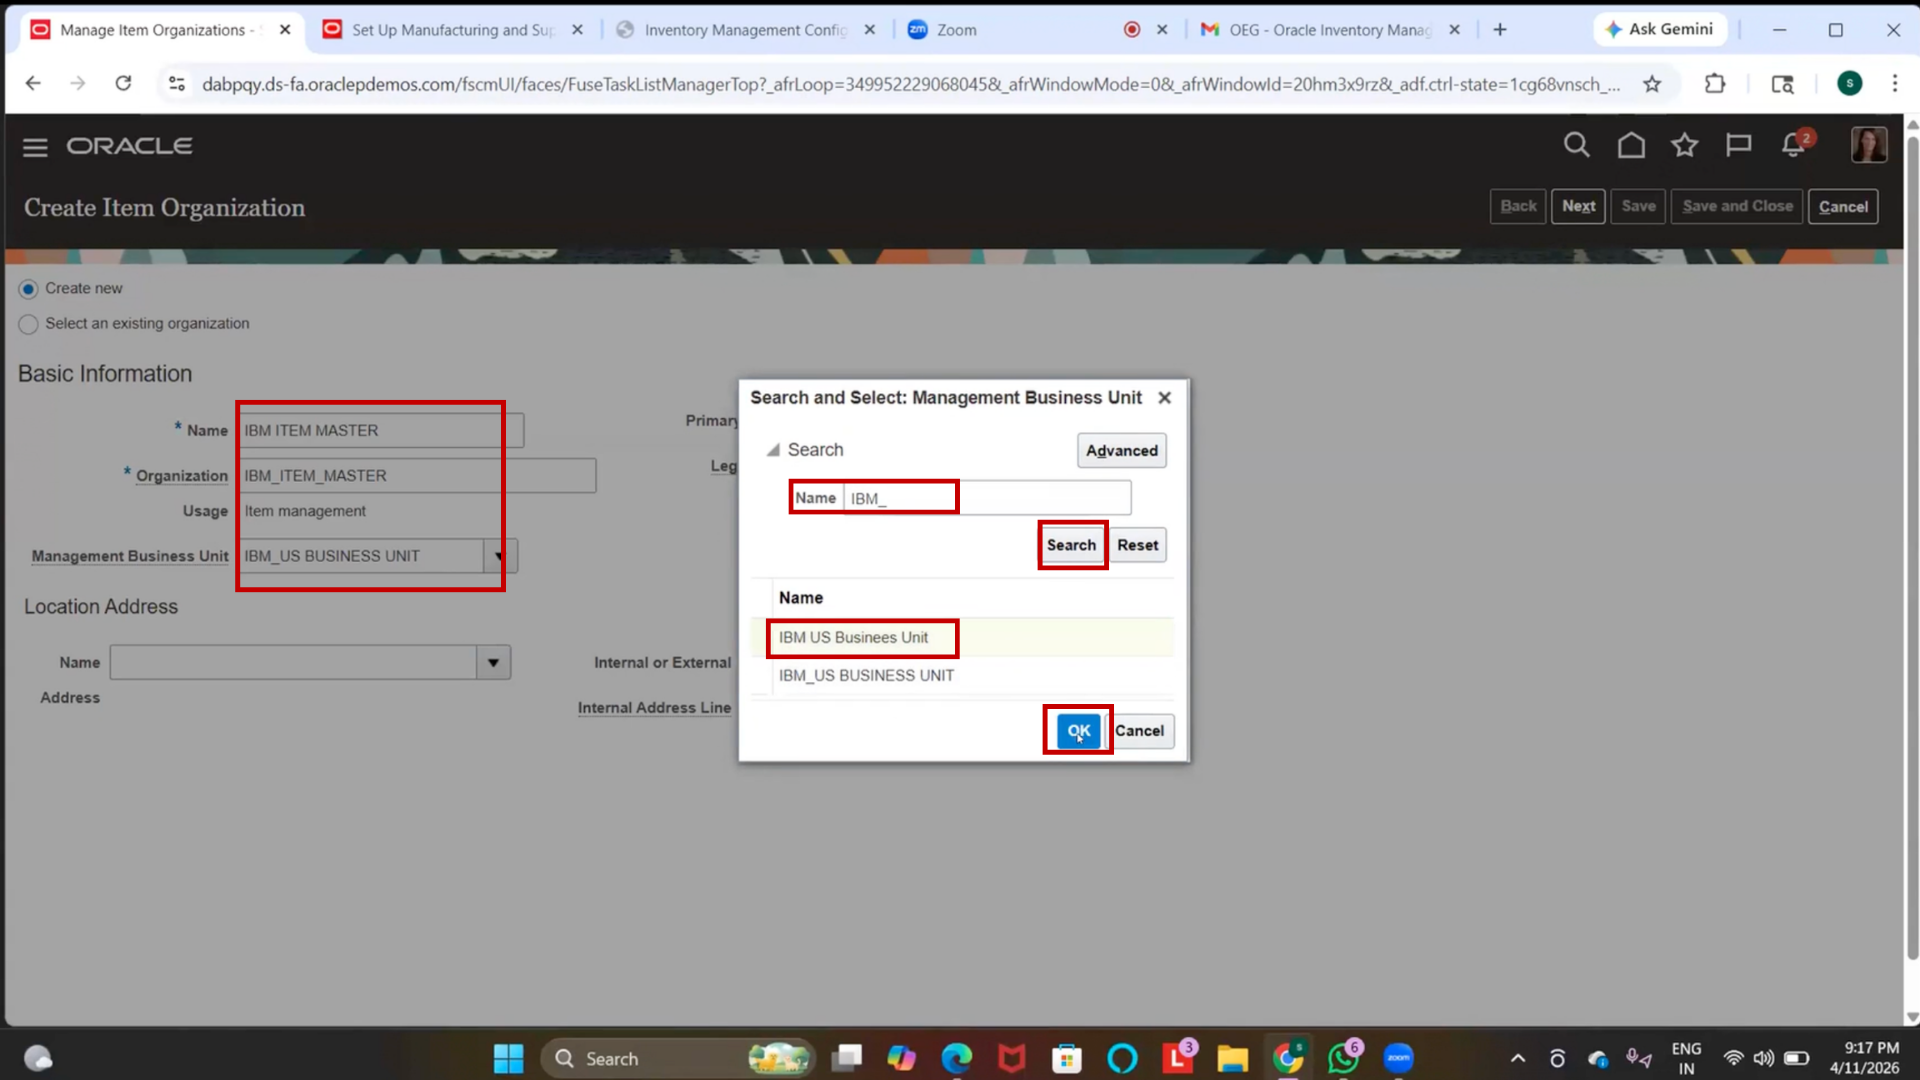Select Create new radio button
This screenshot has width=1920, height=1080.
(x=28, y=289)
